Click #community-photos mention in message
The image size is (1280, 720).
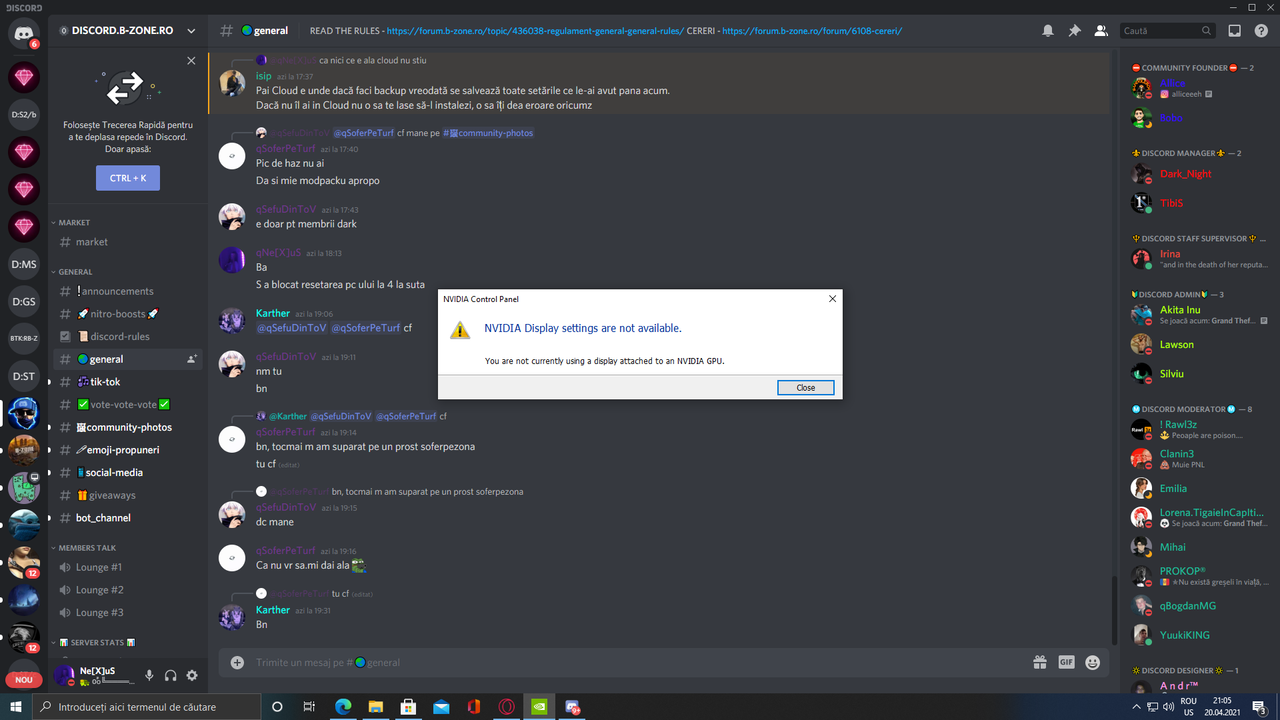(x=488, y=133)
